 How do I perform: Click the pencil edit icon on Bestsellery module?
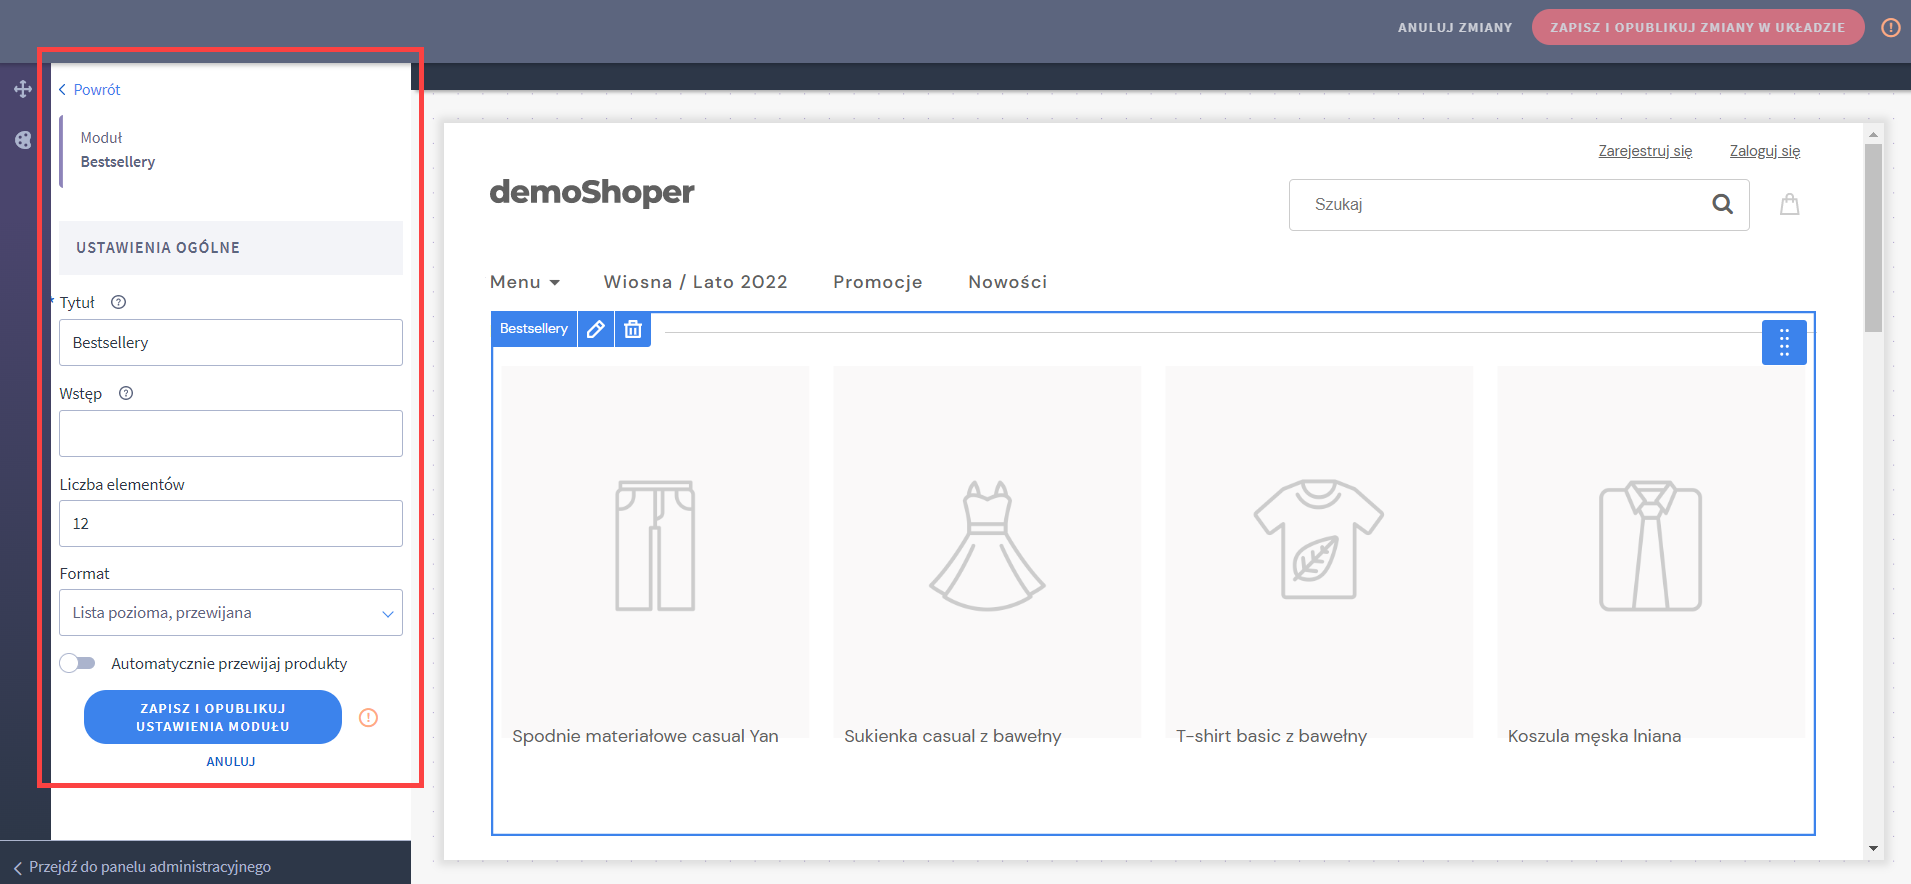pyautogui.click(x=596, y=329)
